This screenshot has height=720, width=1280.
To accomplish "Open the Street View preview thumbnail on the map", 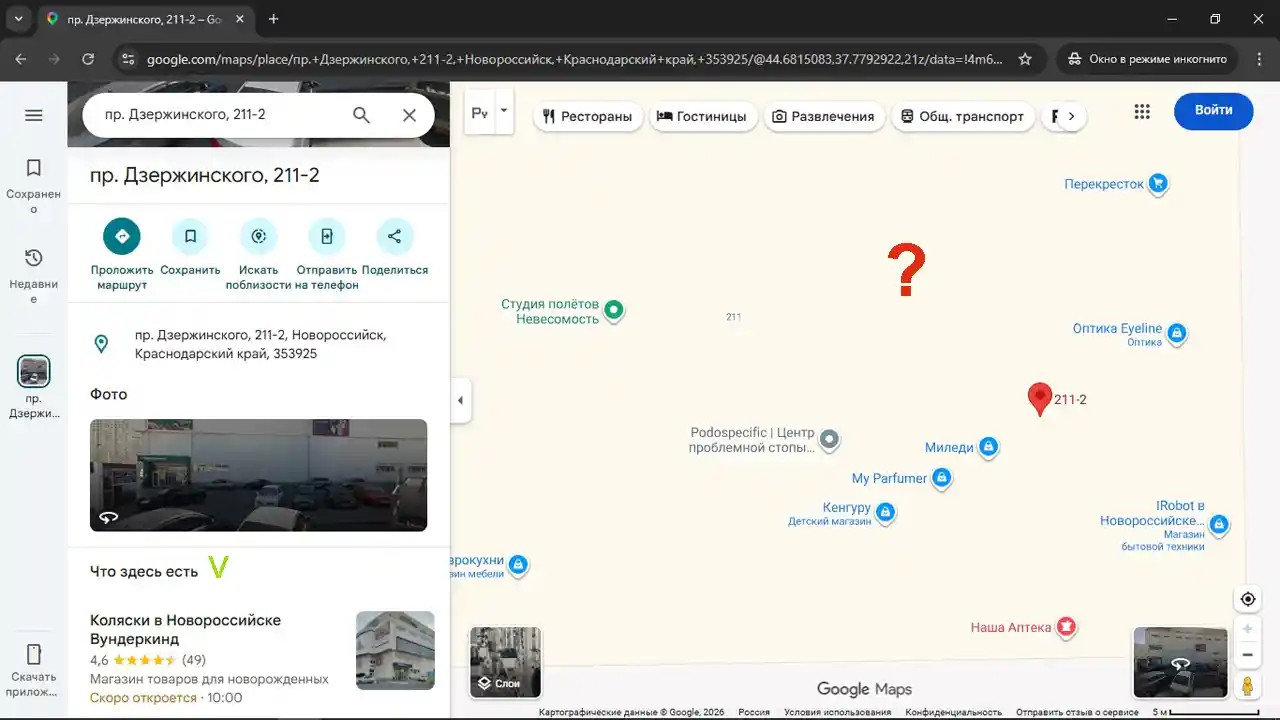I will click(x=1180, y=662).
